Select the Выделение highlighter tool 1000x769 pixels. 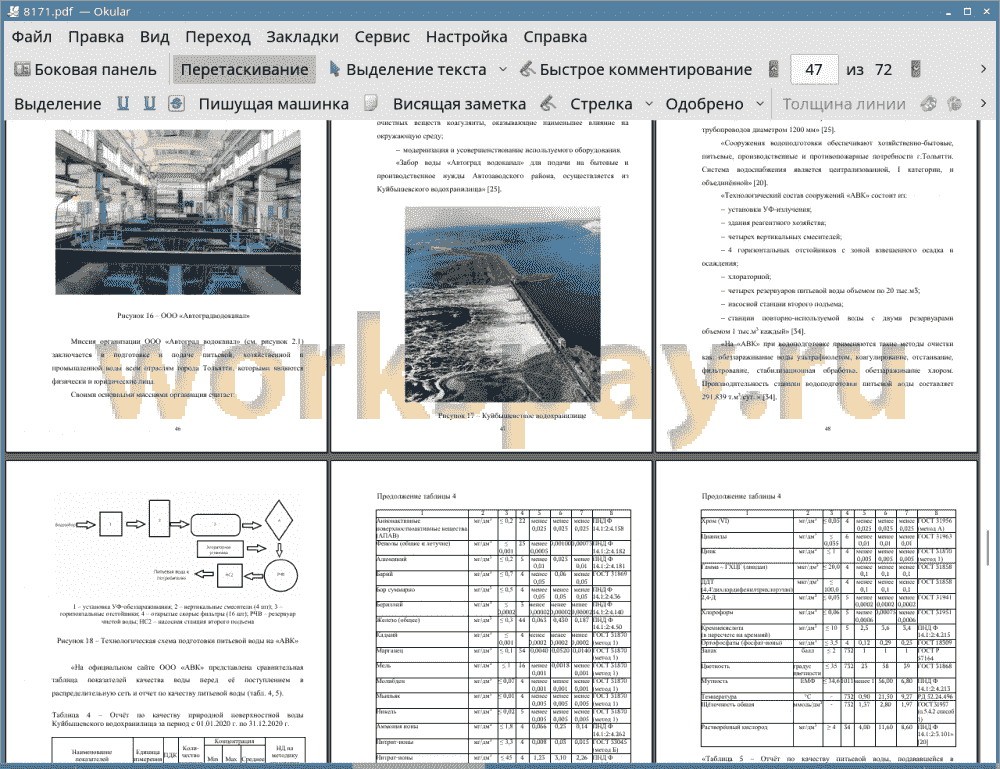click(x=57, y=103)
